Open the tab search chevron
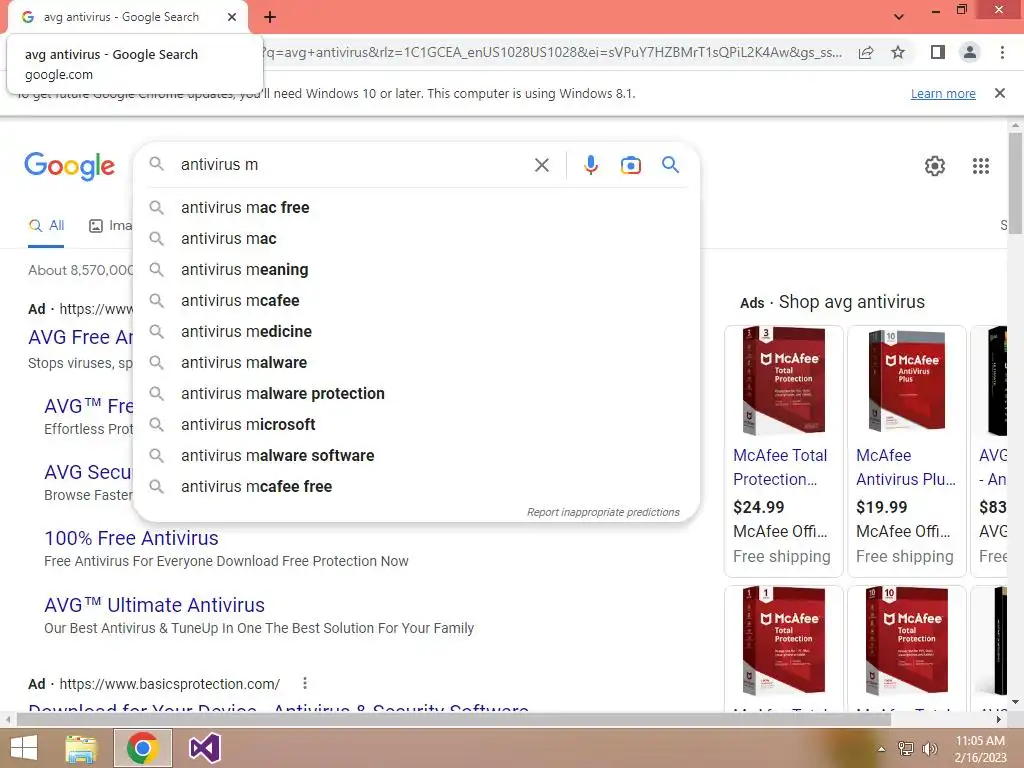 tap(899, 17)
